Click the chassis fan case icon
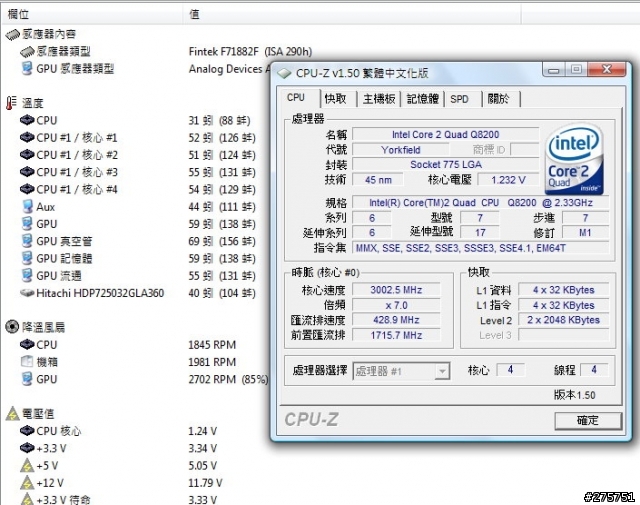 pyautogui.click(x=27, y=361)
